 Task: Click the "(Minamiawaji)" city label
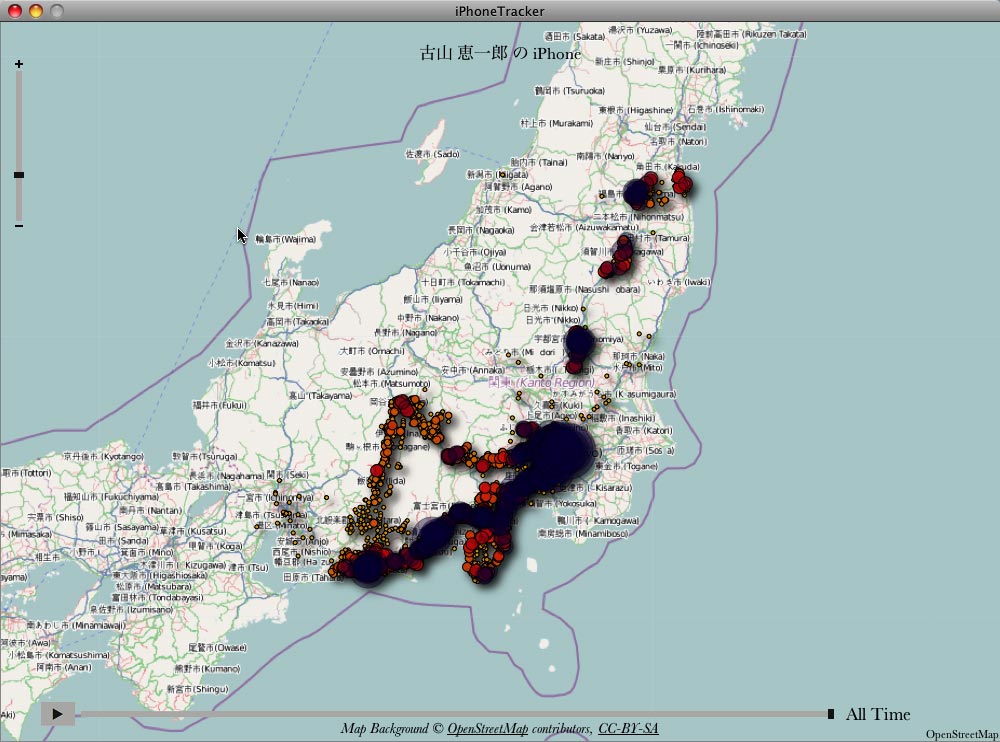click(98, 625)
